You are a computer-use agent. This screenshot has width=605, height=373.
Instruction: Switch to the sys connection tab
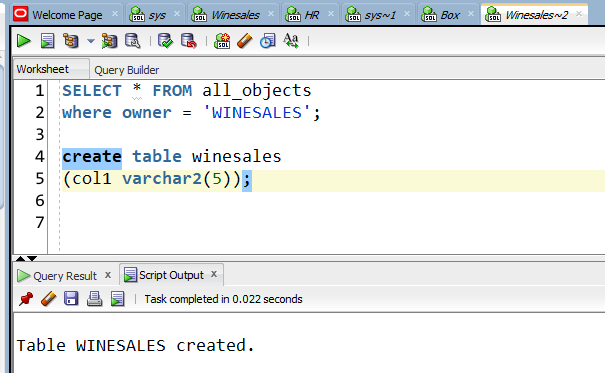point(157,15)
